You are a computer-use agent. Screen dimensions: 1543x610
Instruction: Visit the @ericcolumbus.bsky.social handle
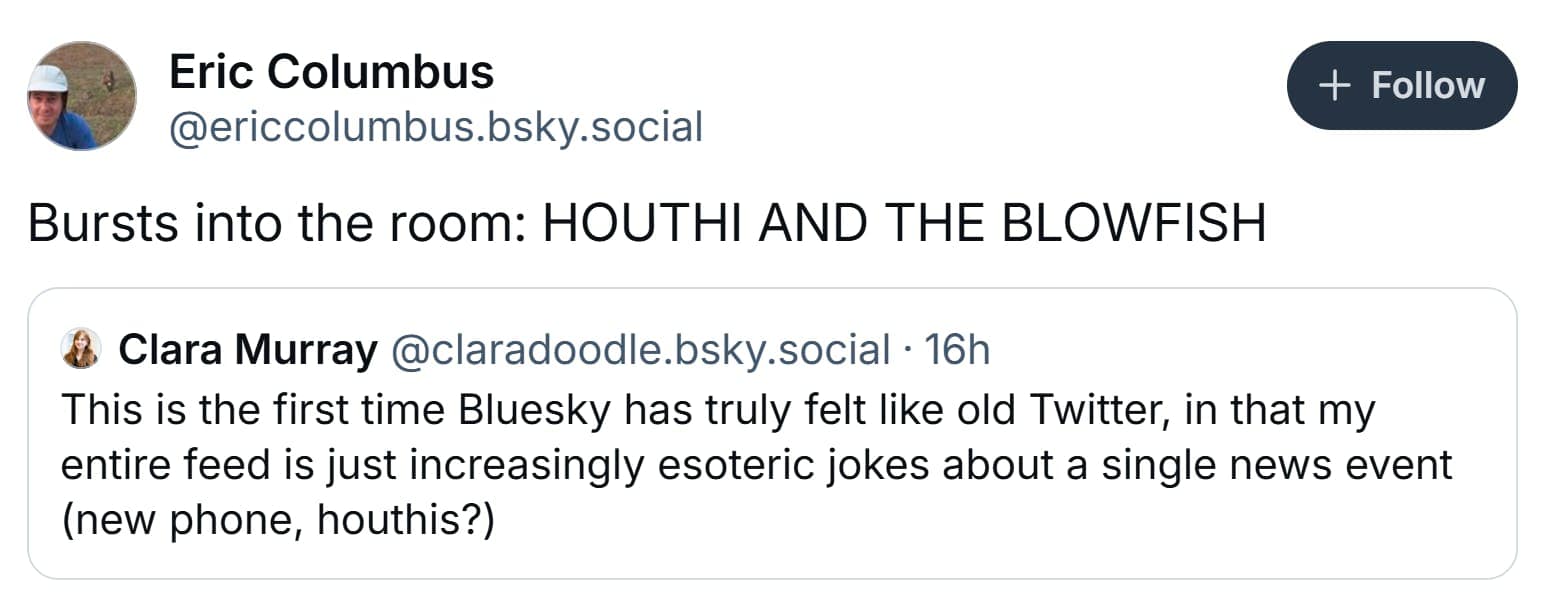coord(436,127)
